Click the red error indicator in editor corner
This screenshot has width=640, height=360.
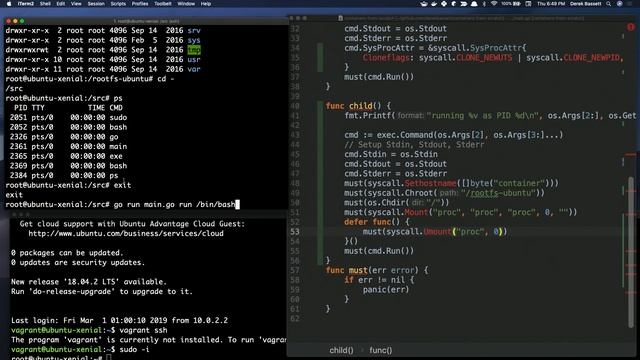631,27
